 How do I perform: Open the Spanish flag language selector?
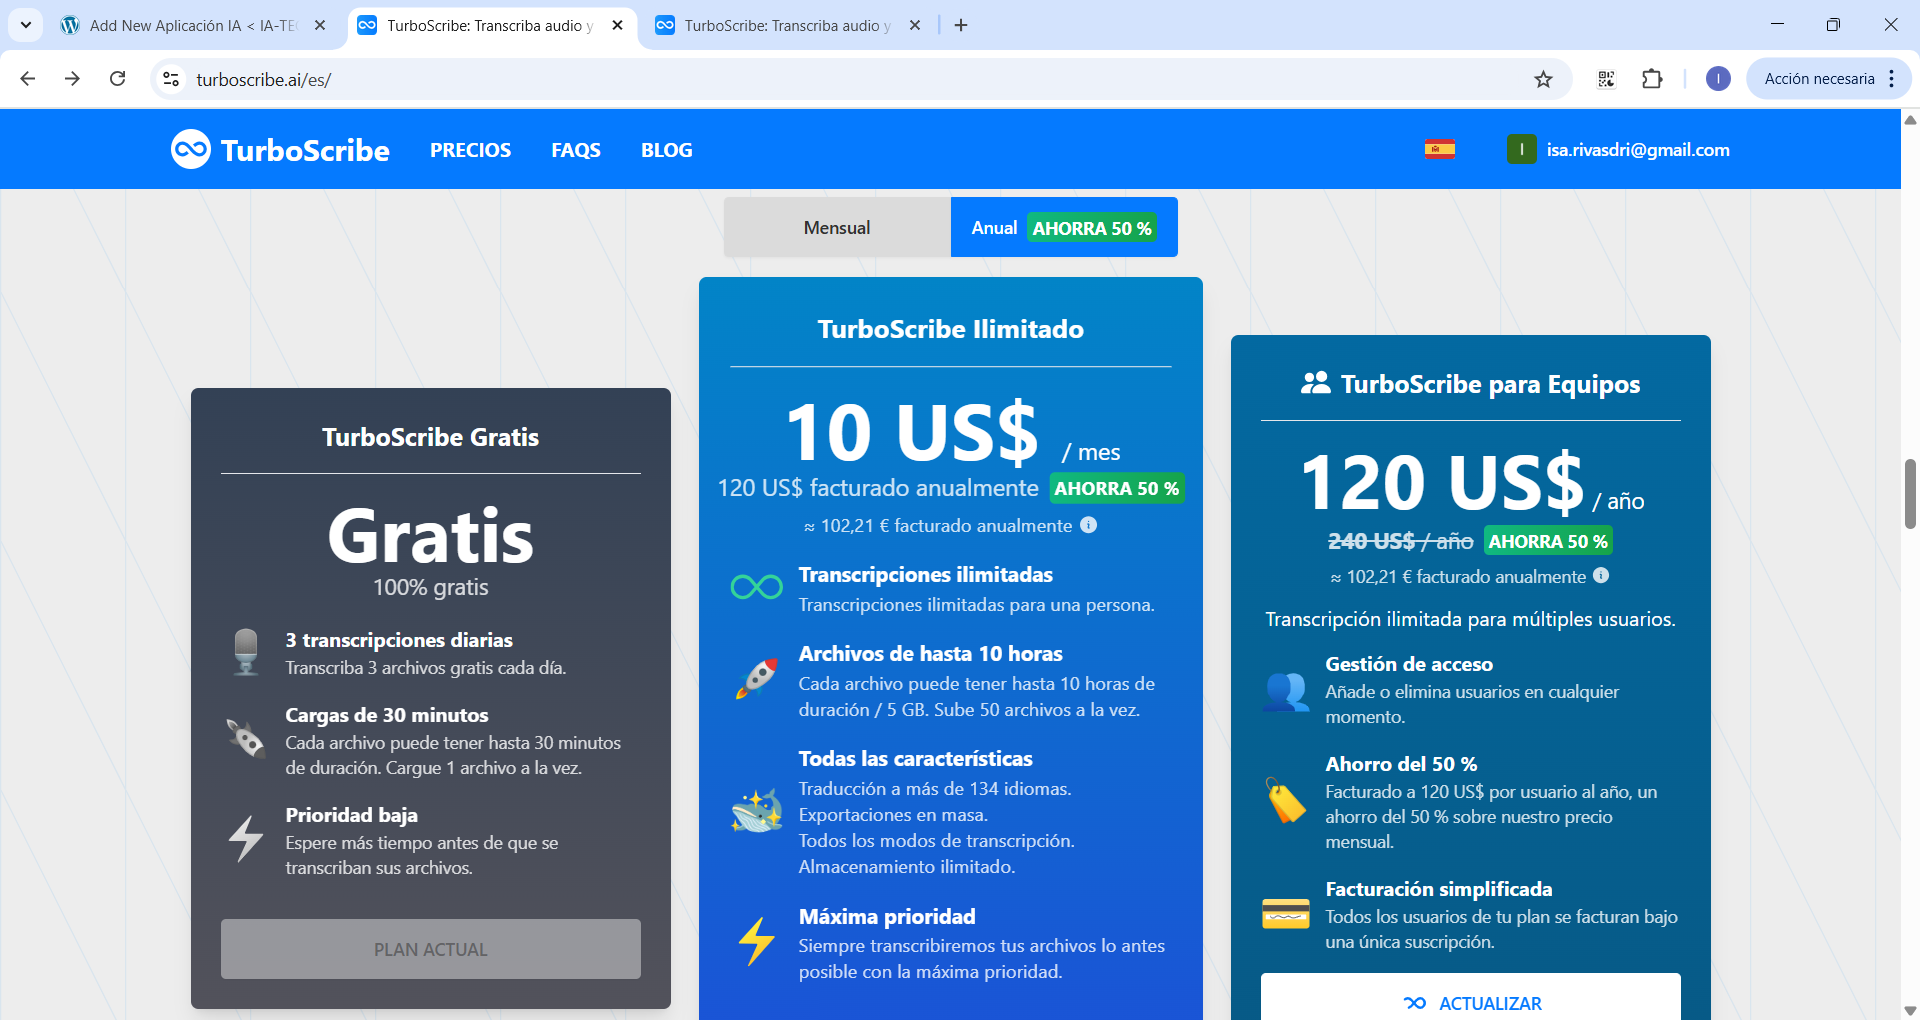click(1439, 150)
